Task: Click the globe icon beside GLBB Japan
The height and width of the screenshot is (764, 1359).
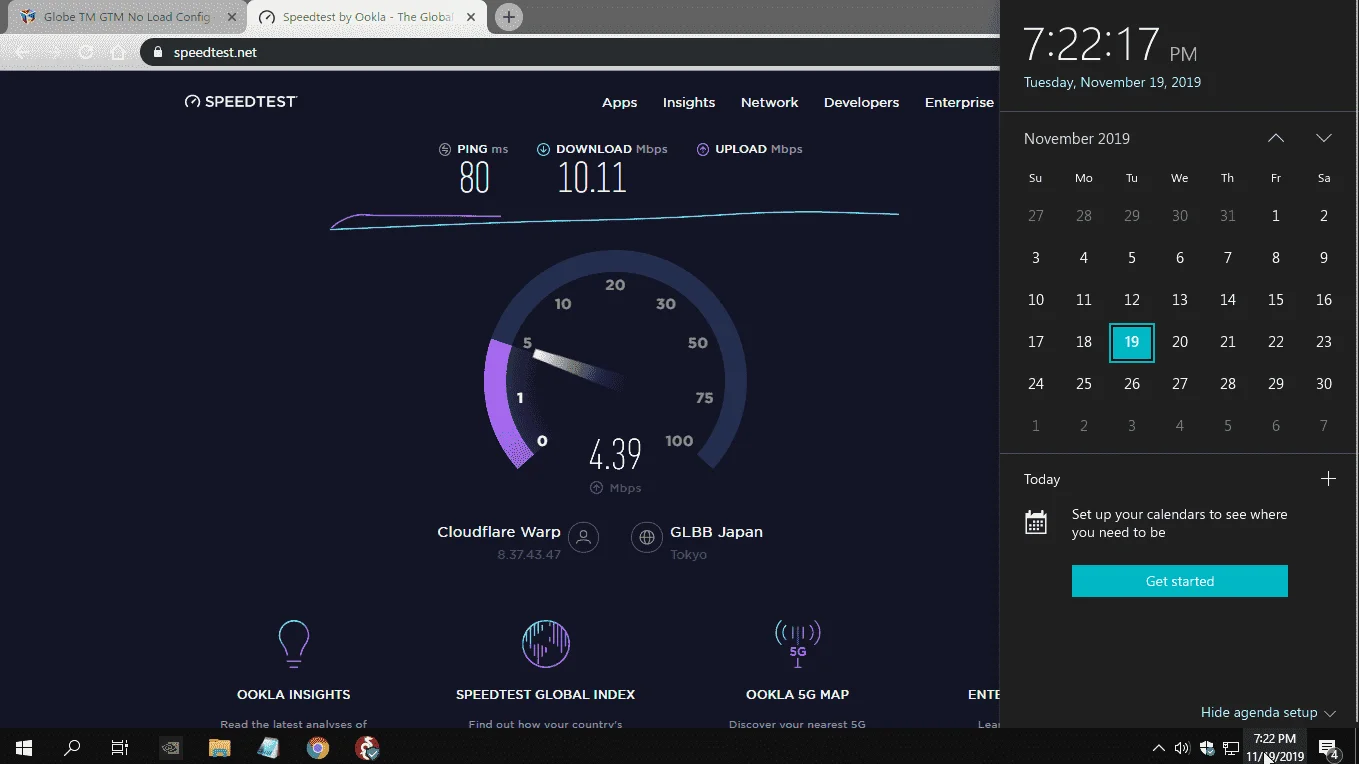Action: click(x=647, y=537)
